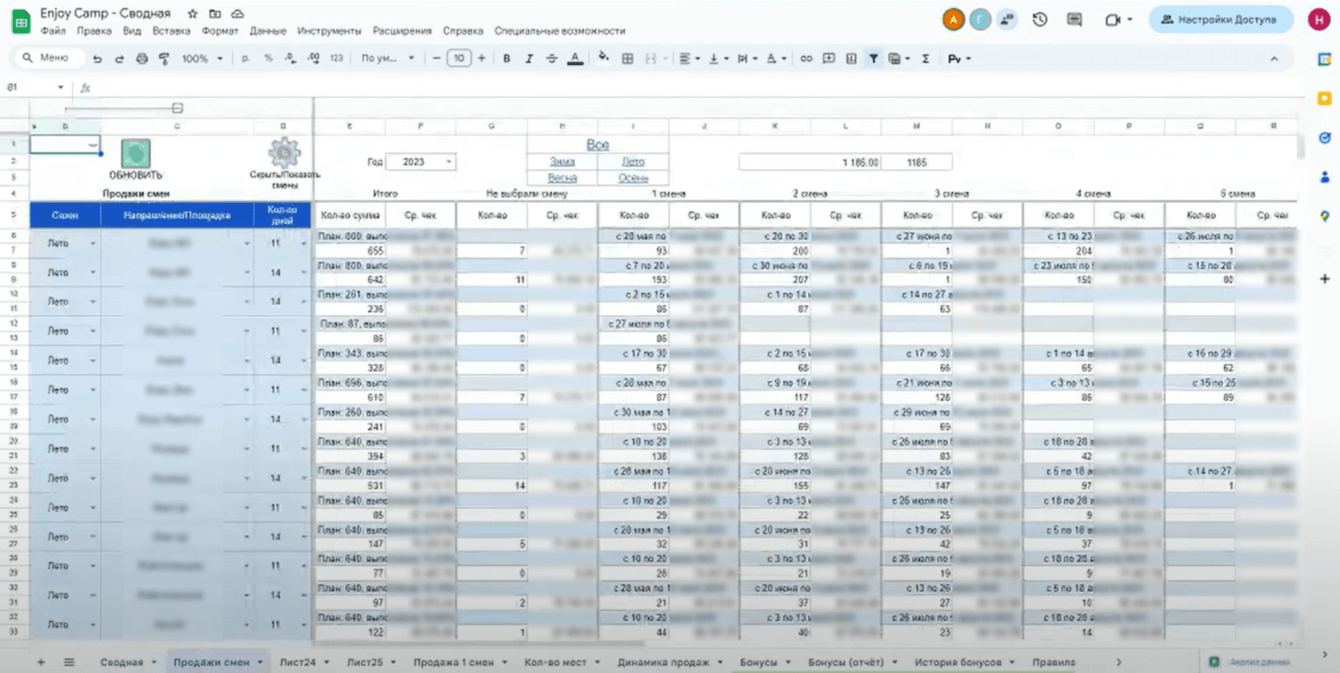Click the insert link icon
The height and width of the screenshot is (673, 1340).
pos(806,59)
